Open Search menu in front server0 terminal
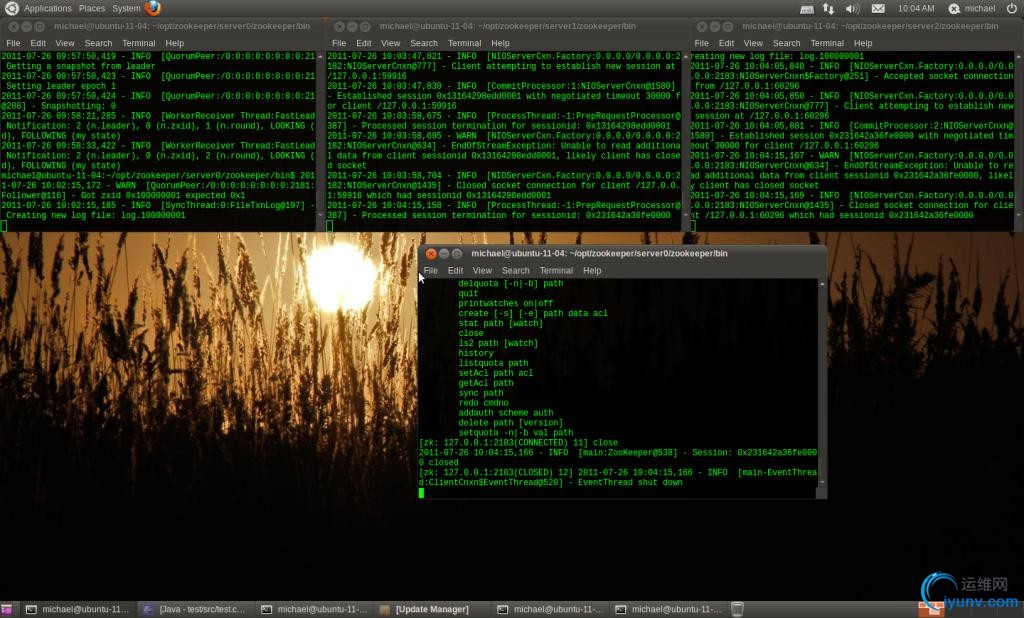Screen dimensions: 1024x618 [515, 270]
